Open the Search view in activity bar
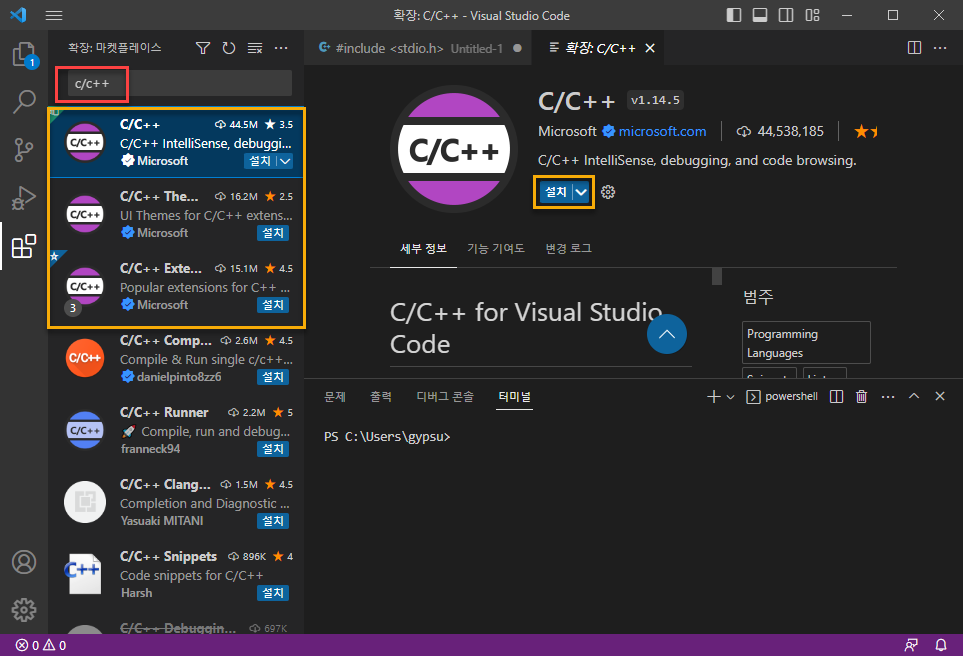 coord(24,102)
